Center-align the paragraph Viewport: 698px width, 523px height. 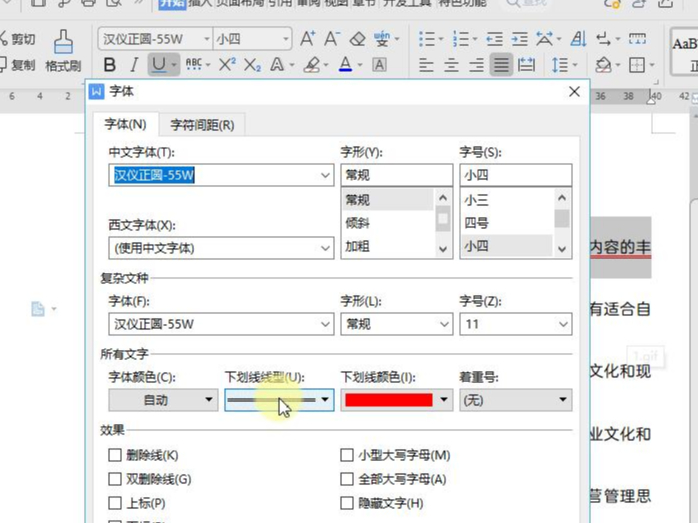point(451,65)
